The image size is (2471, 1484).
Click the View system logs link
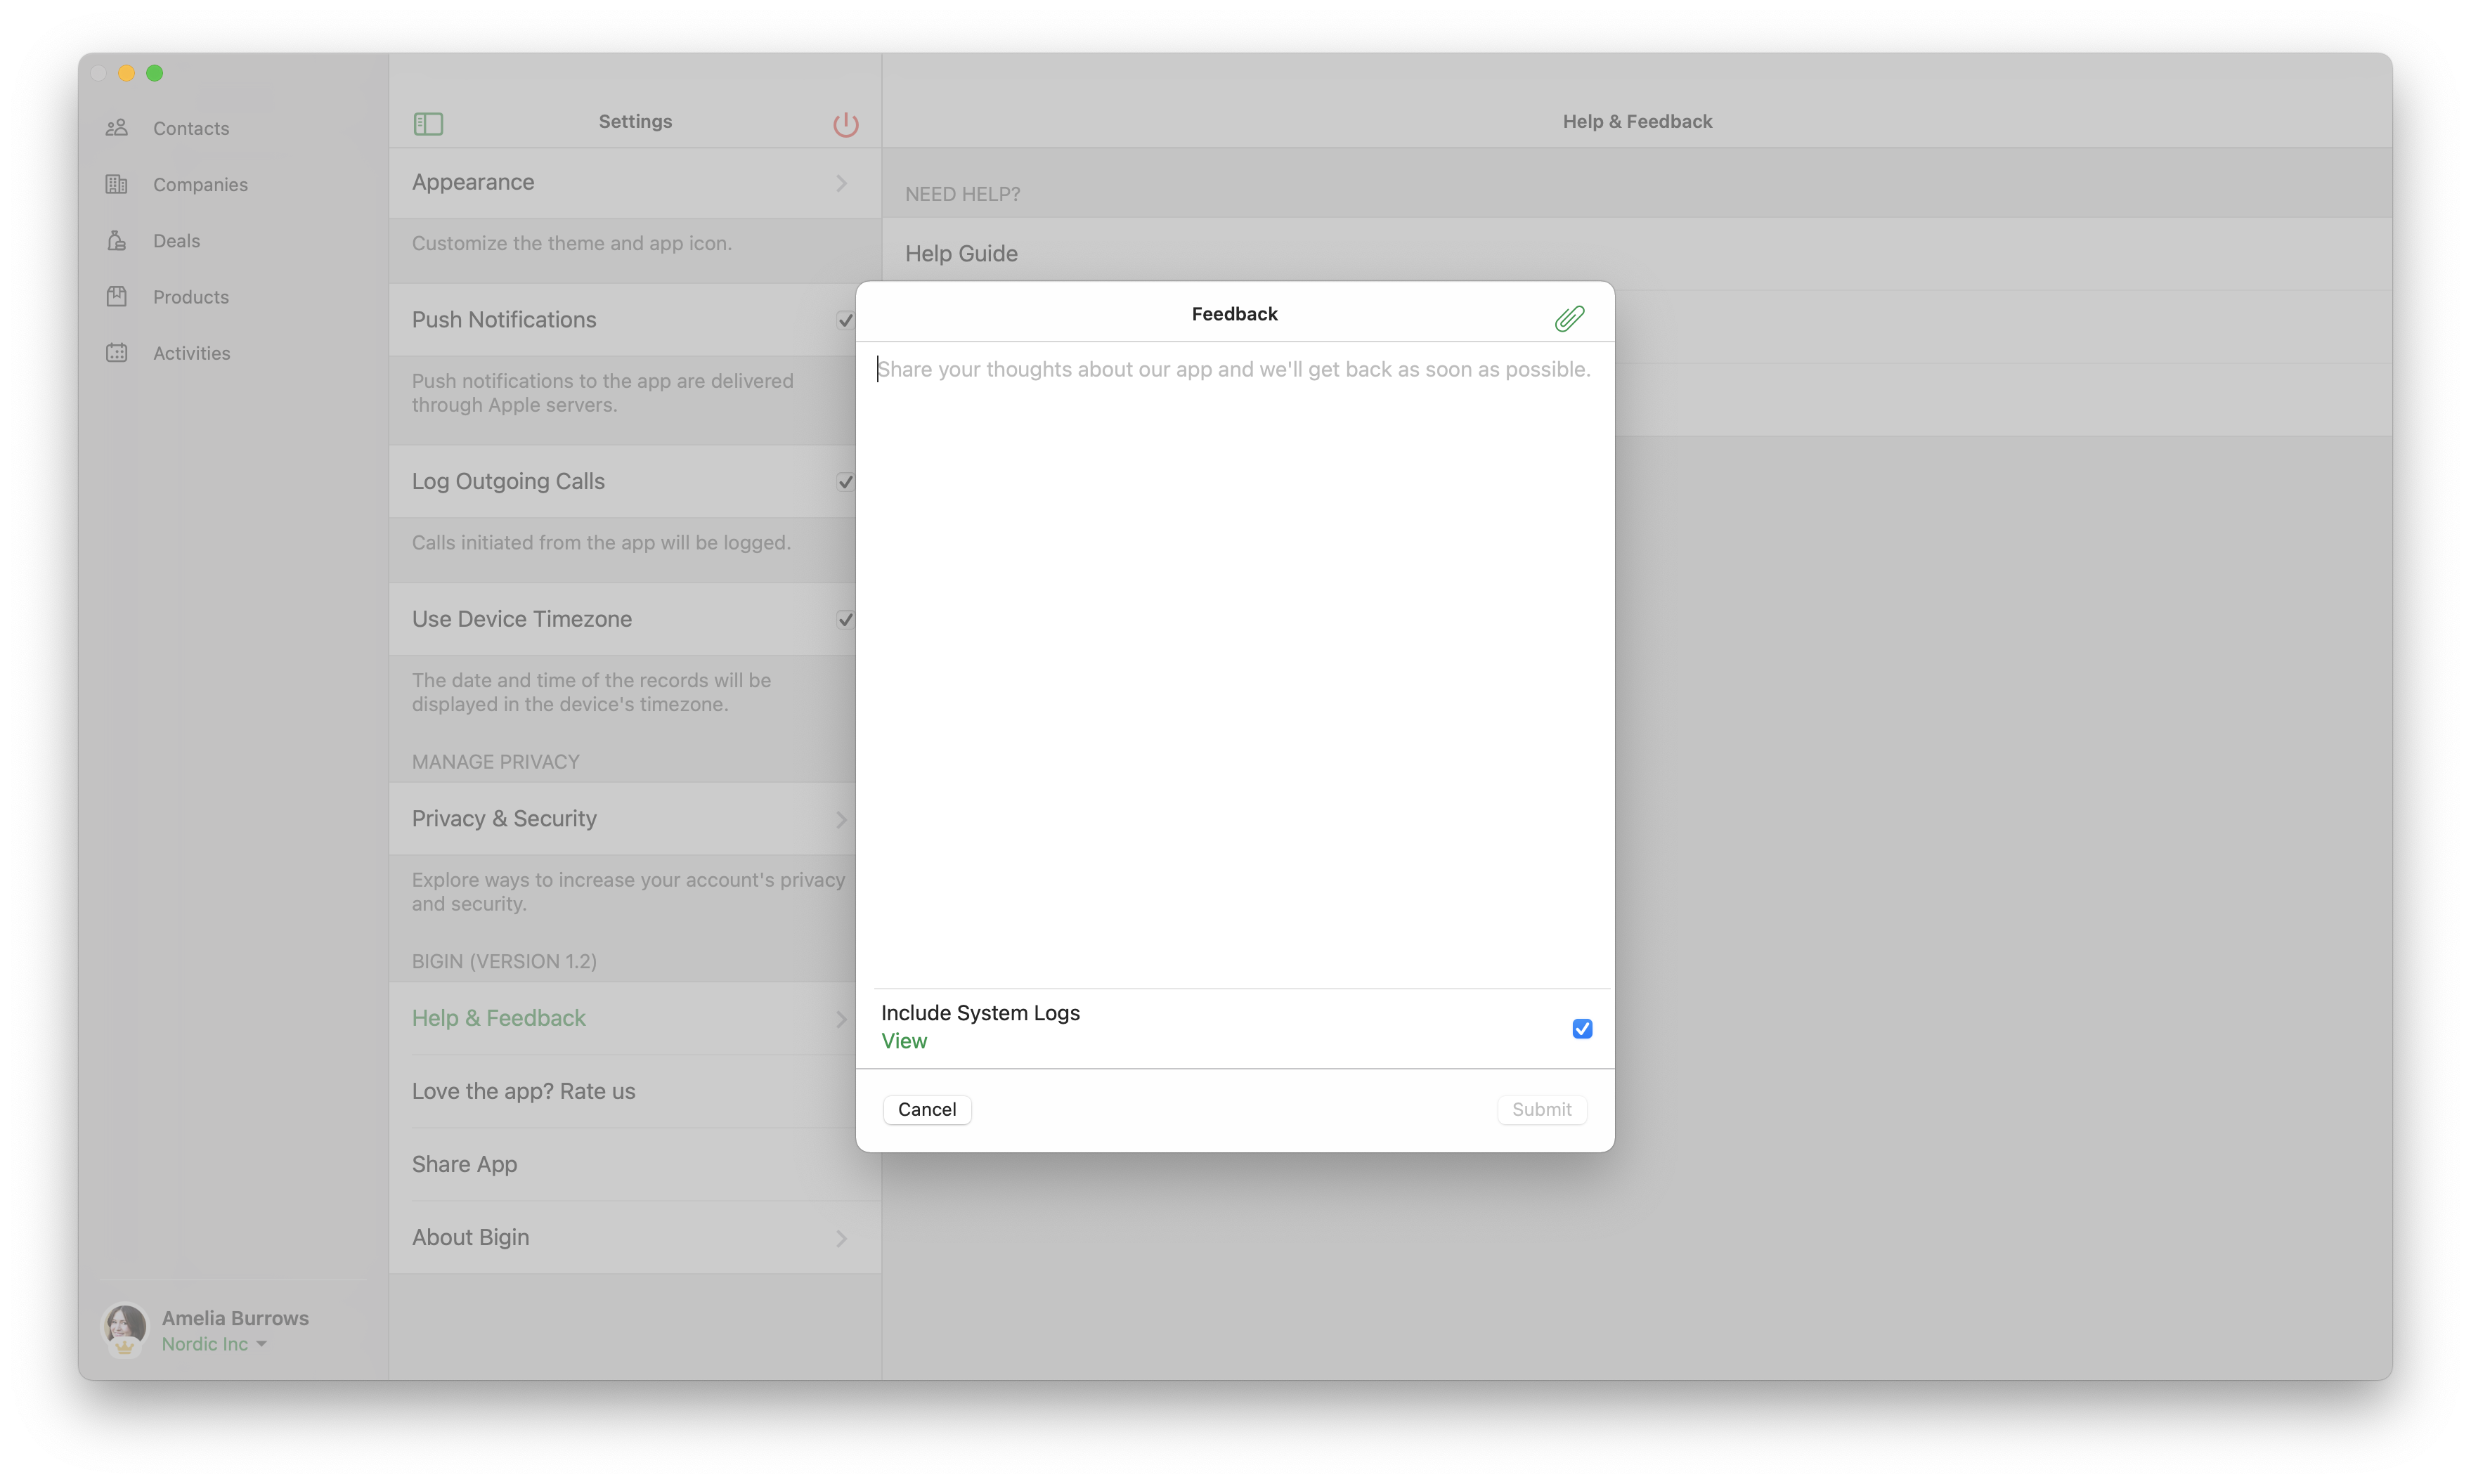[903, 1041]
